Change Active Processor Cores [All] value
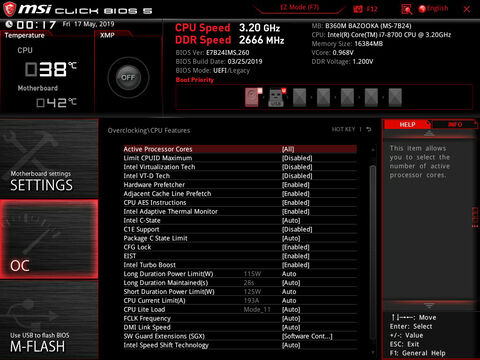Screen dimensions: 480x360 point(288,149)
